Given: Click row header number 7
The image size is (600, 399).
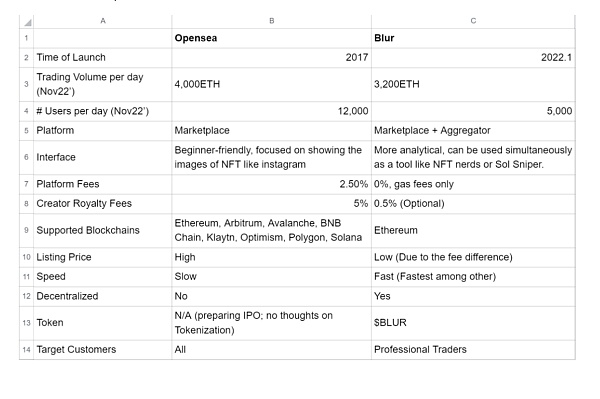Looking at the screenshot, I should pos(26,184).
